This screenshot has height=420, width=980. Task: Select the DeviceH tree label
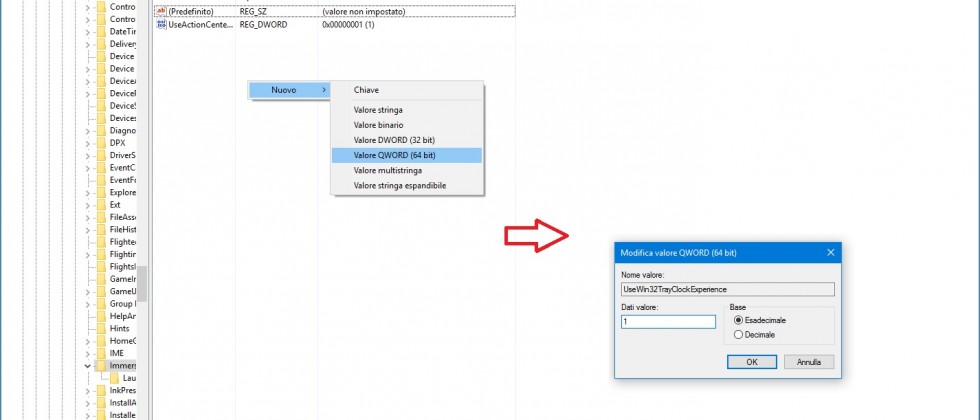pyautogui.click(x=122, y=93)
